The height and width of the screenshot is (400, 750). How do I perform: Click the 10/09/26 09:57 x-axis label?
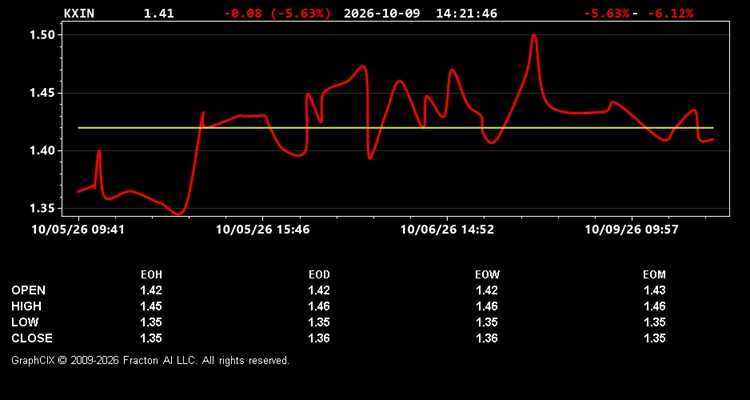pos(632,230)
